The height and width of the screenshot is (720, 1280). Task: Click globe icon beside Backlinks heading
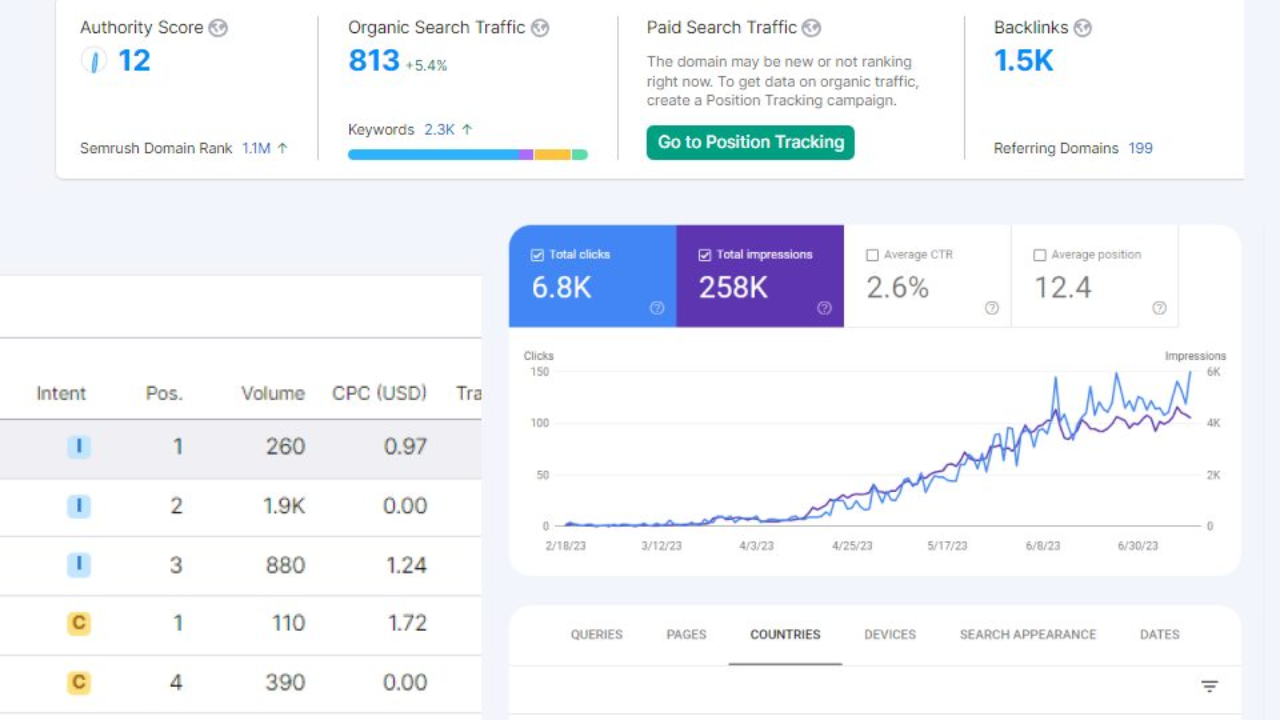(1082, 28)
